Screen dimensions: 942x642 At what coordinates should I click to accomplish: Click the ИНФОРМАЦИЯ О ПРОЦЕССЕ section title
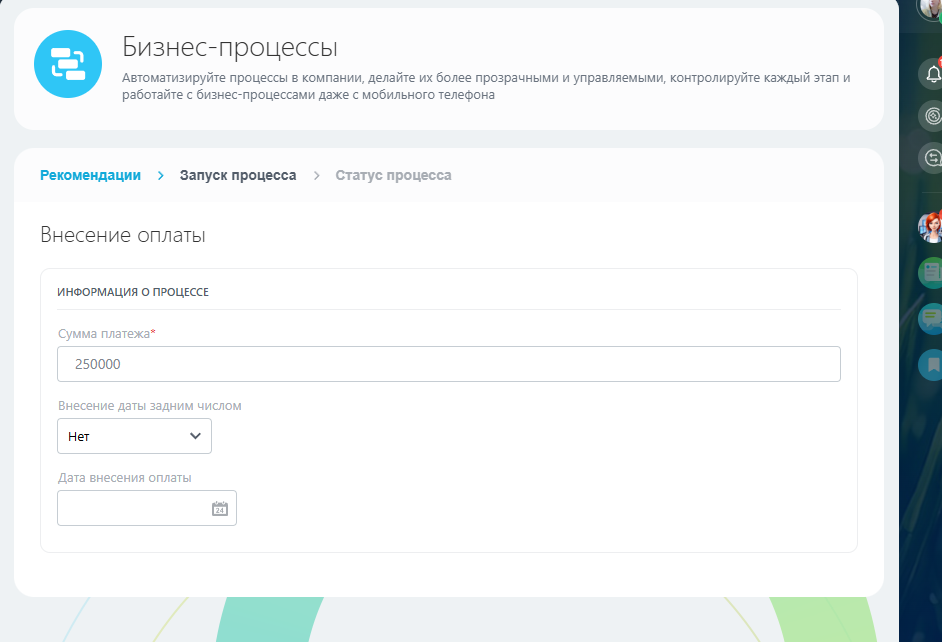133,292
